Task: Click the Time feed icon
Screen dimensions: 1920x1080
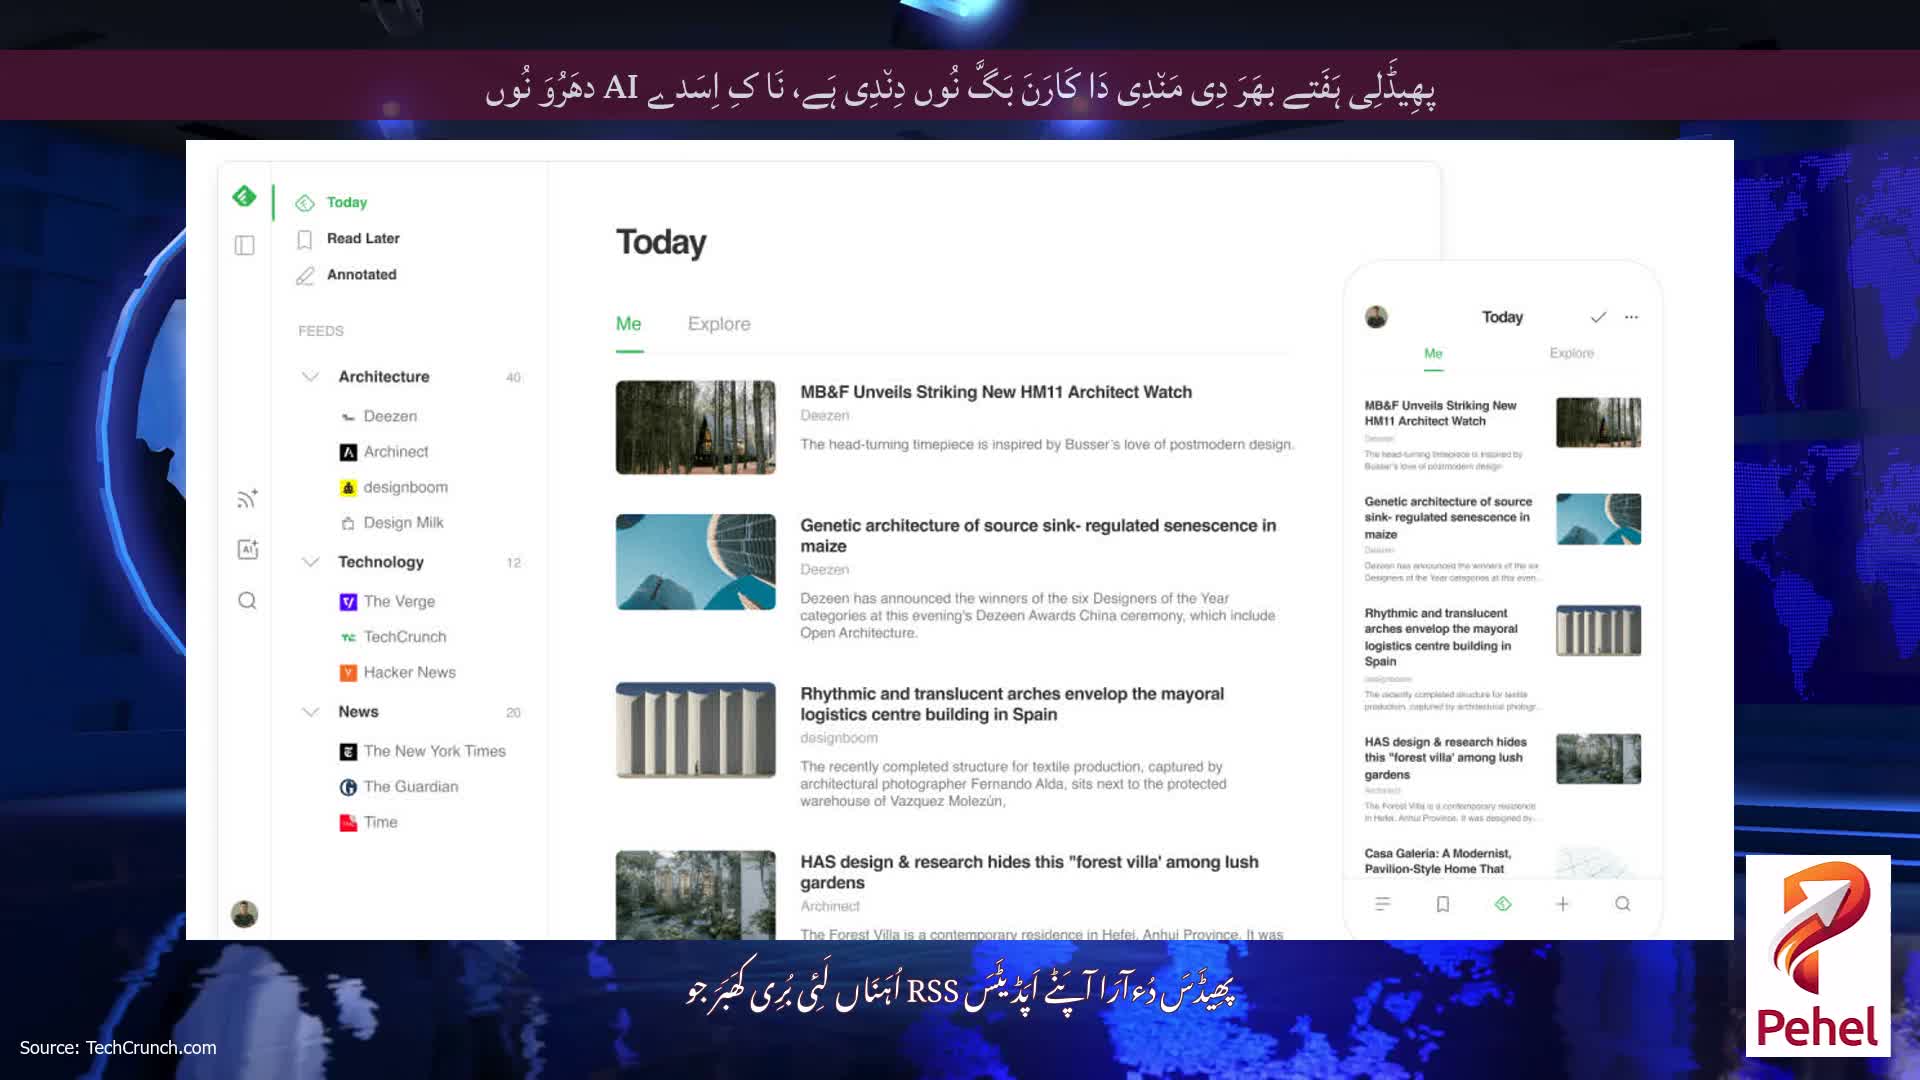Action: click(x=348, y=823)
